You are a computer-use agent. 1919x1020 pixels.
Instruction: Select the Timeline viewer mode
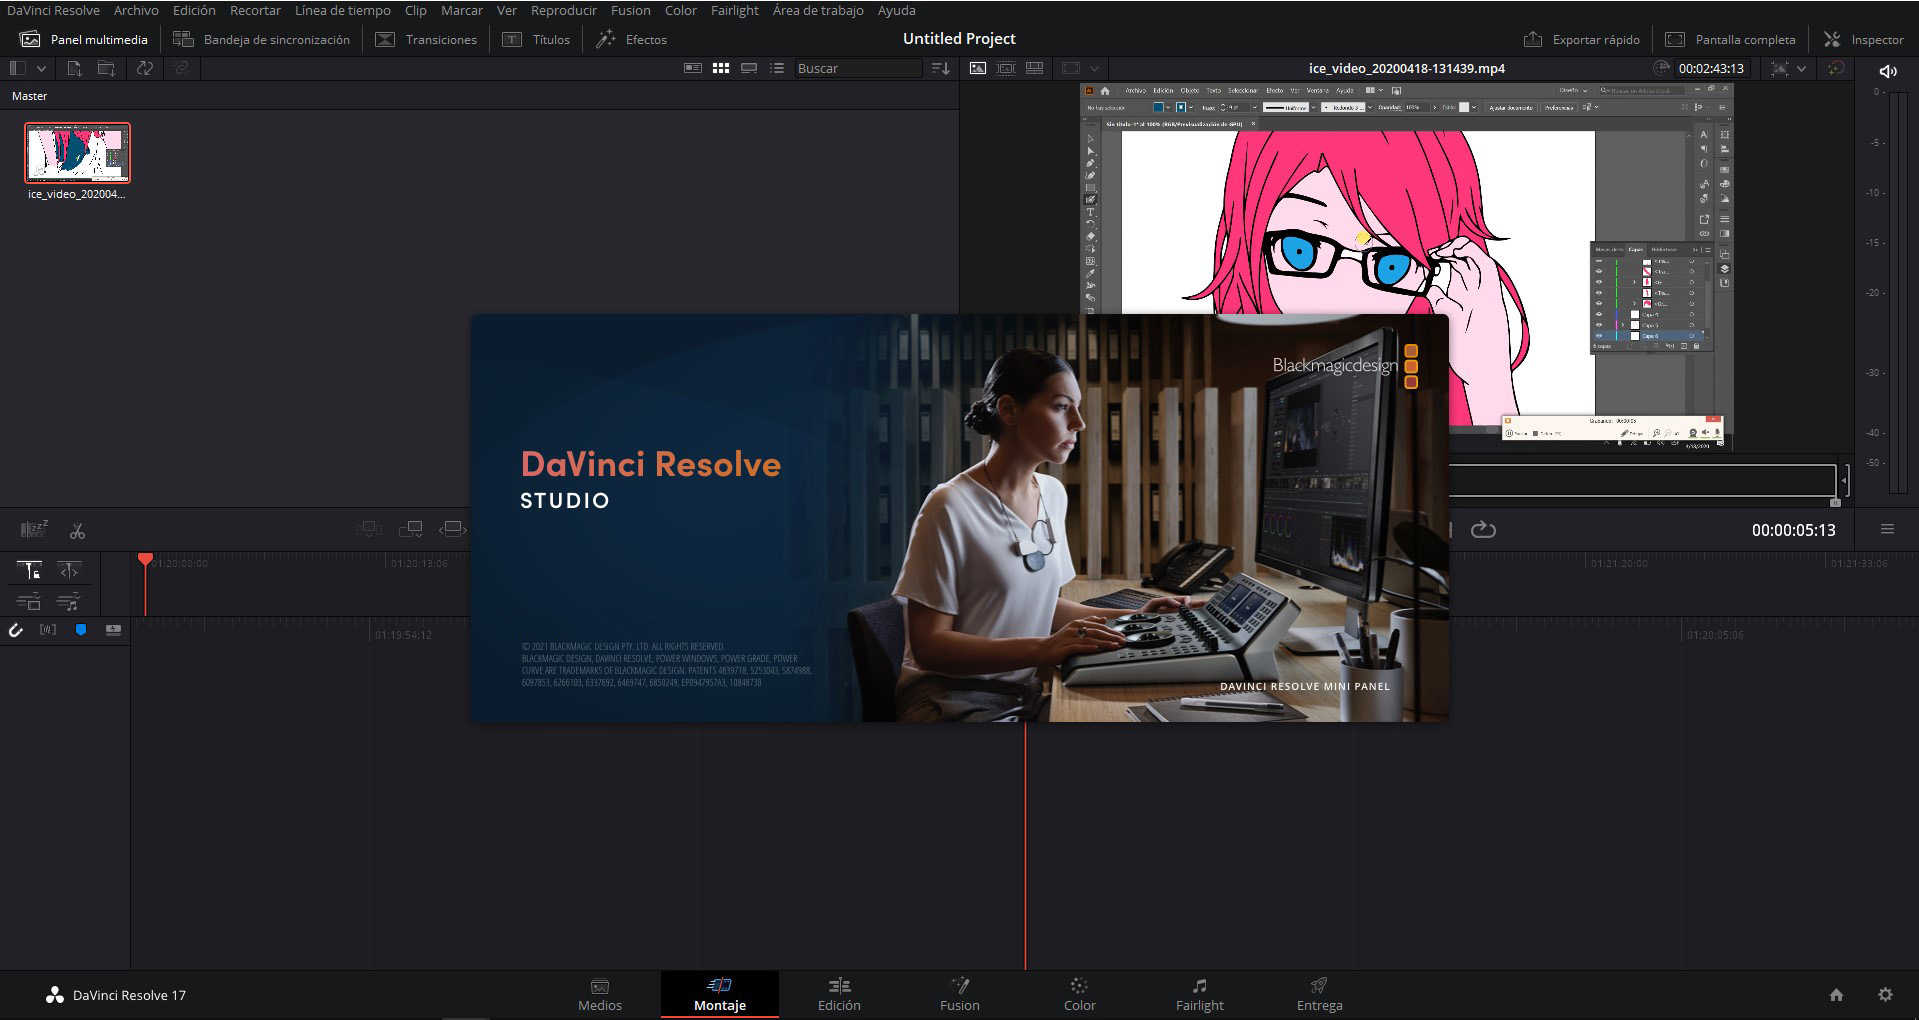1035,68
